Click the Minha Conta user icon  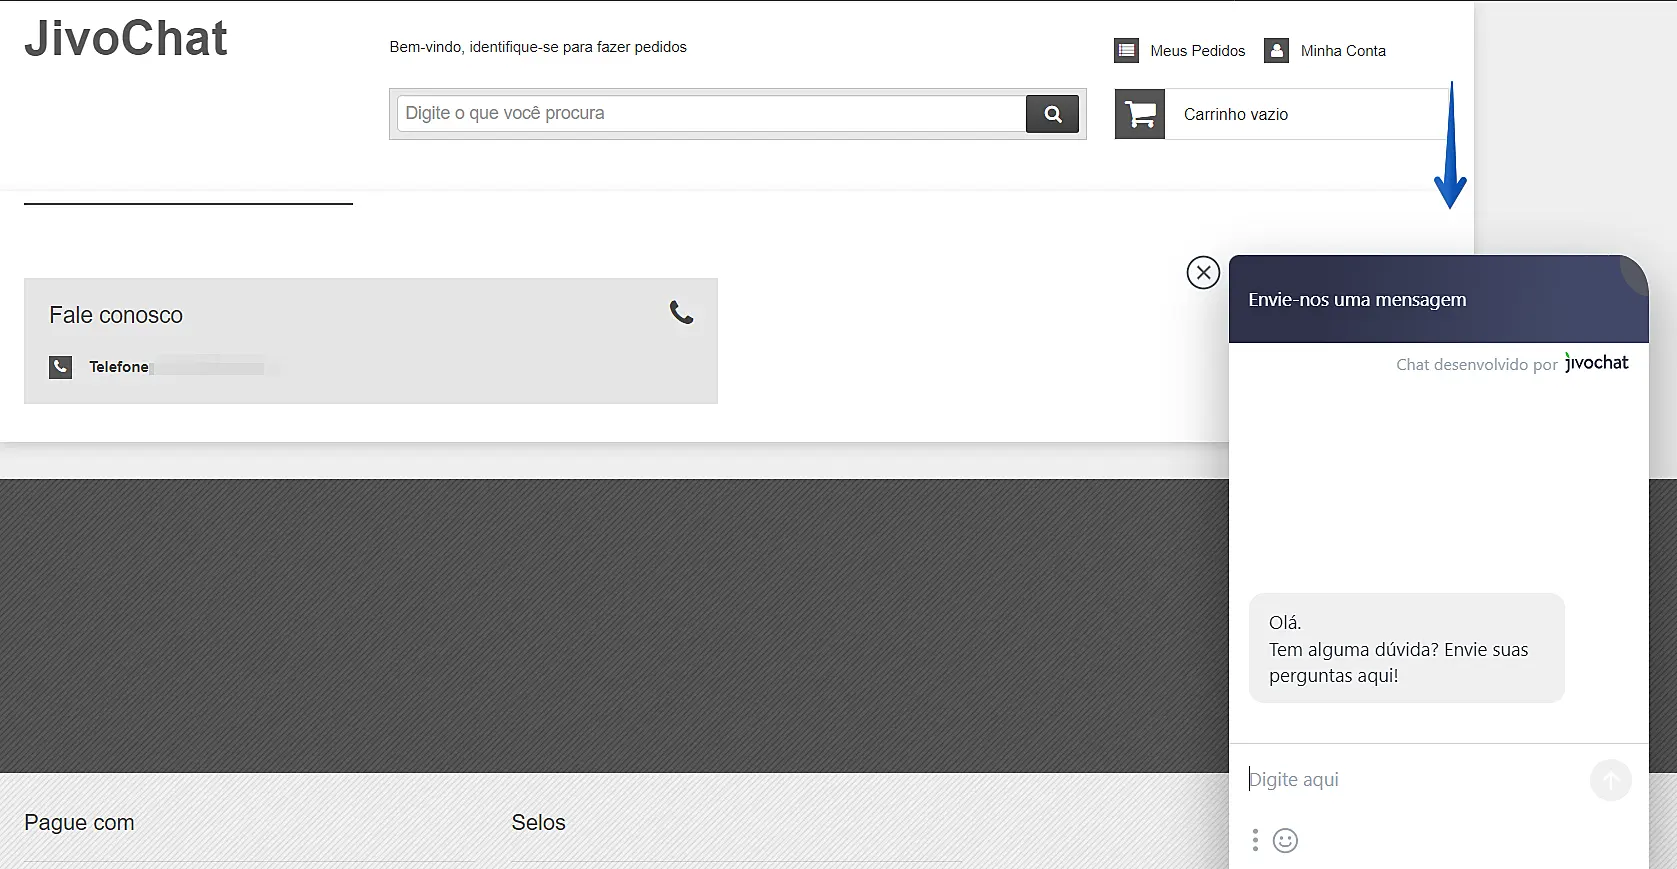click(1276, 51)
